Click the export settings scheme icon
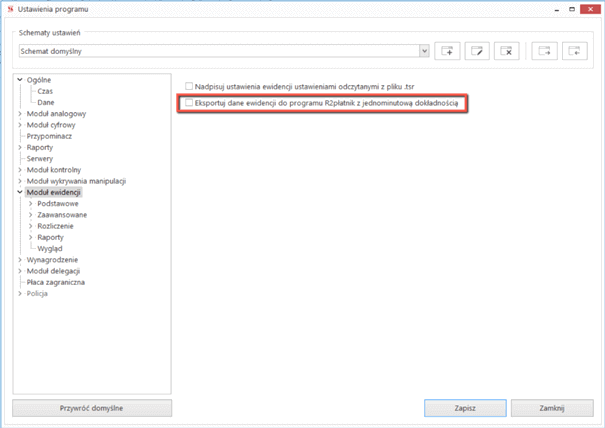Image resolution: width=605 pixels, height=428 pixels. coord(544,51)
